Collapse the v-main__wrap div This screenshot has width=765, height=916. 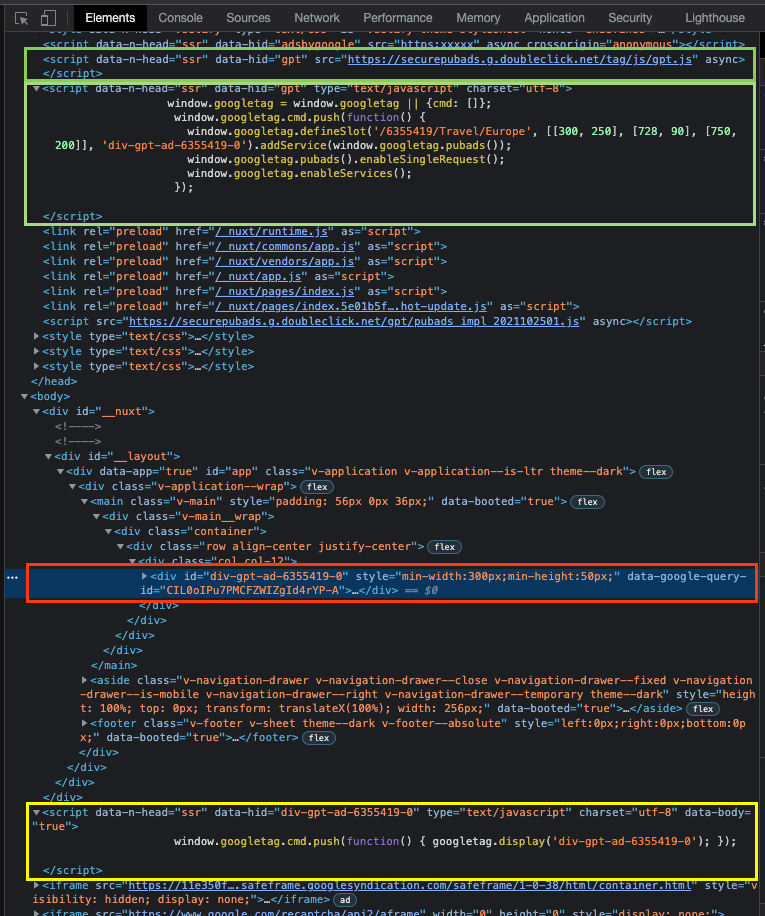97,517
